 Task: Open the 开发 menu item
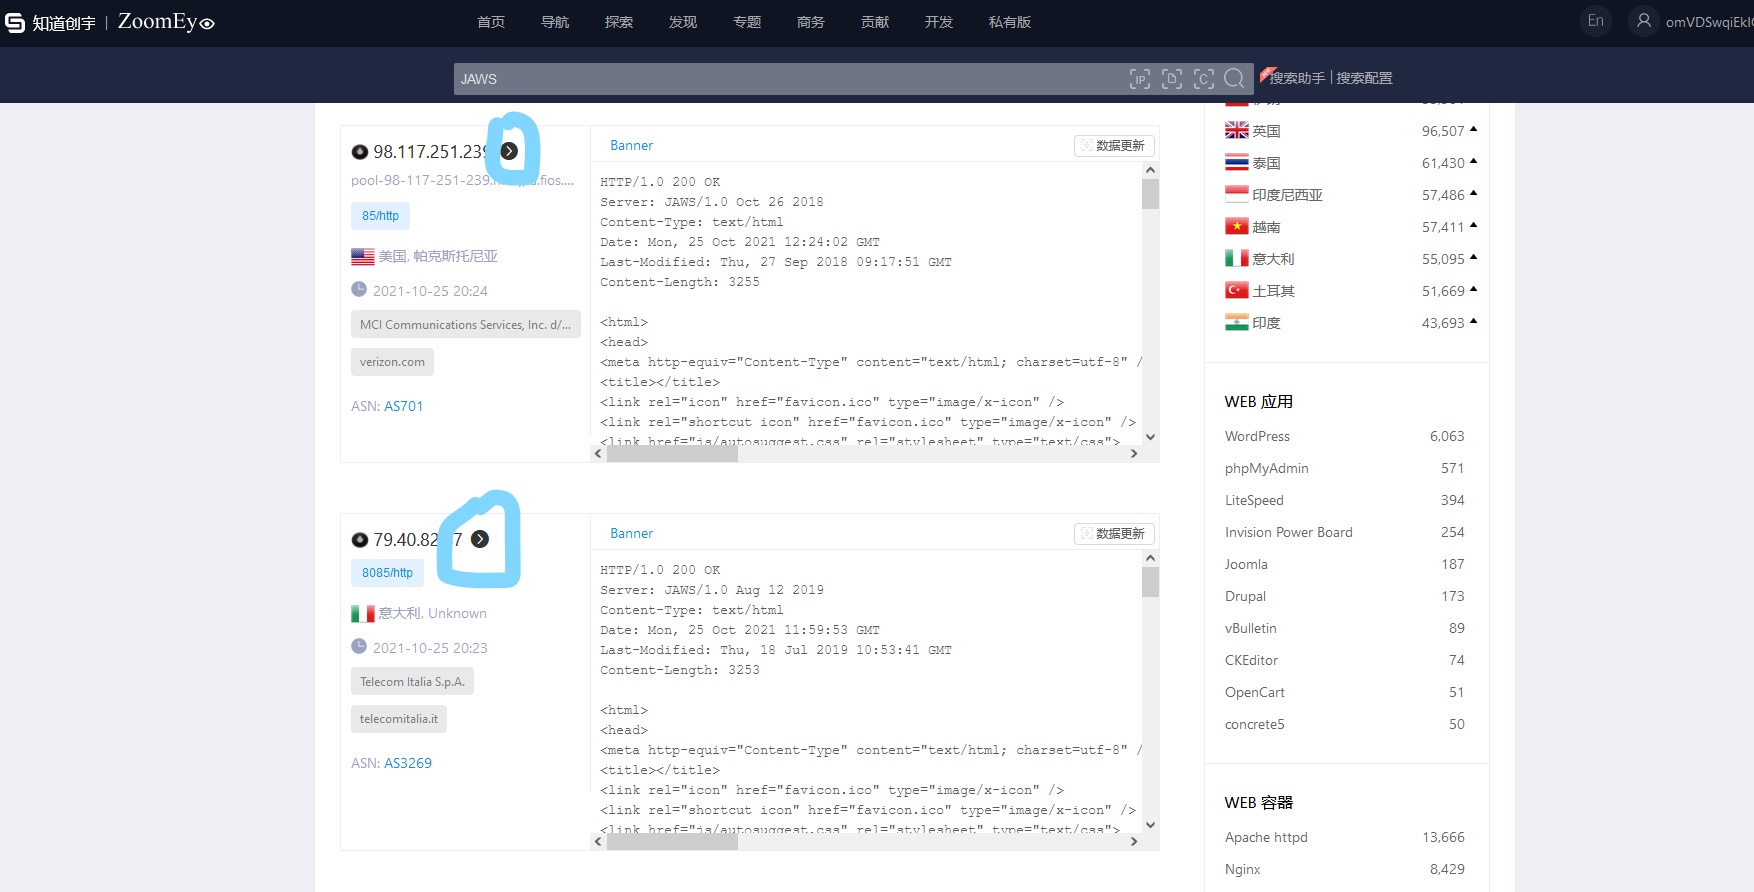pyautogui.click(x=939, y=22)
